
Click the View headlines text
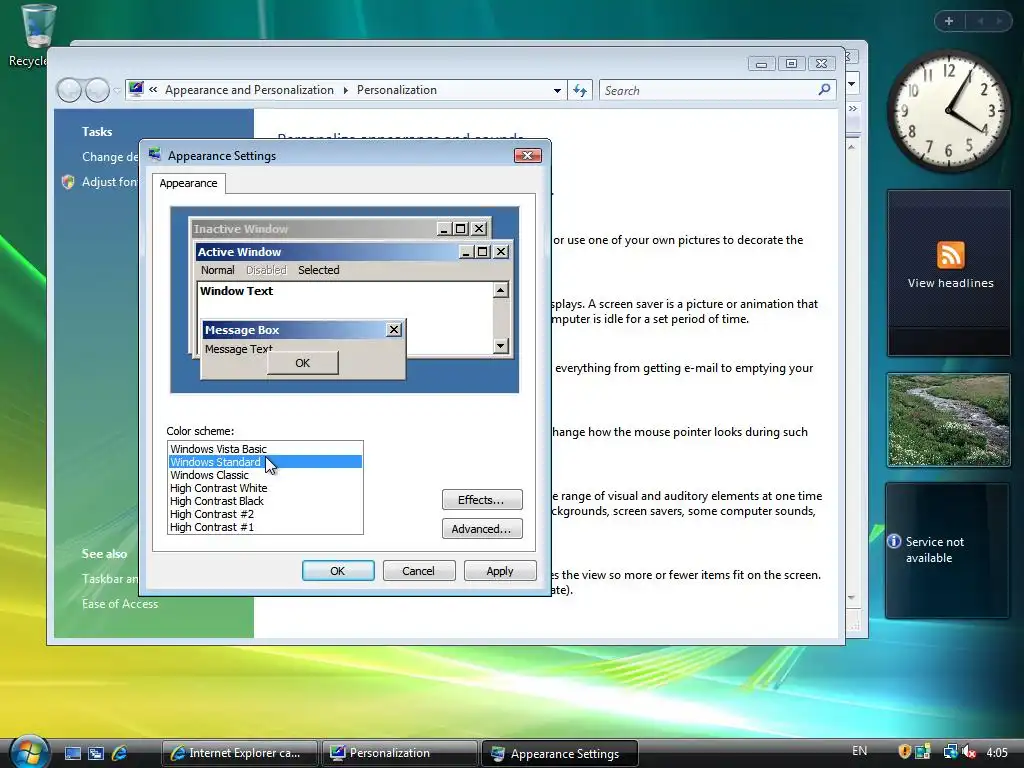pos(950,283)
